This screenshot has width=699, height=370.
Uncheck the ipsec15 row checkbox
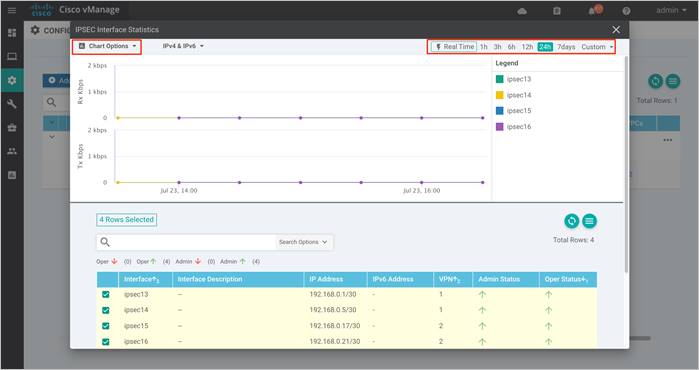[x=106, y=326]
